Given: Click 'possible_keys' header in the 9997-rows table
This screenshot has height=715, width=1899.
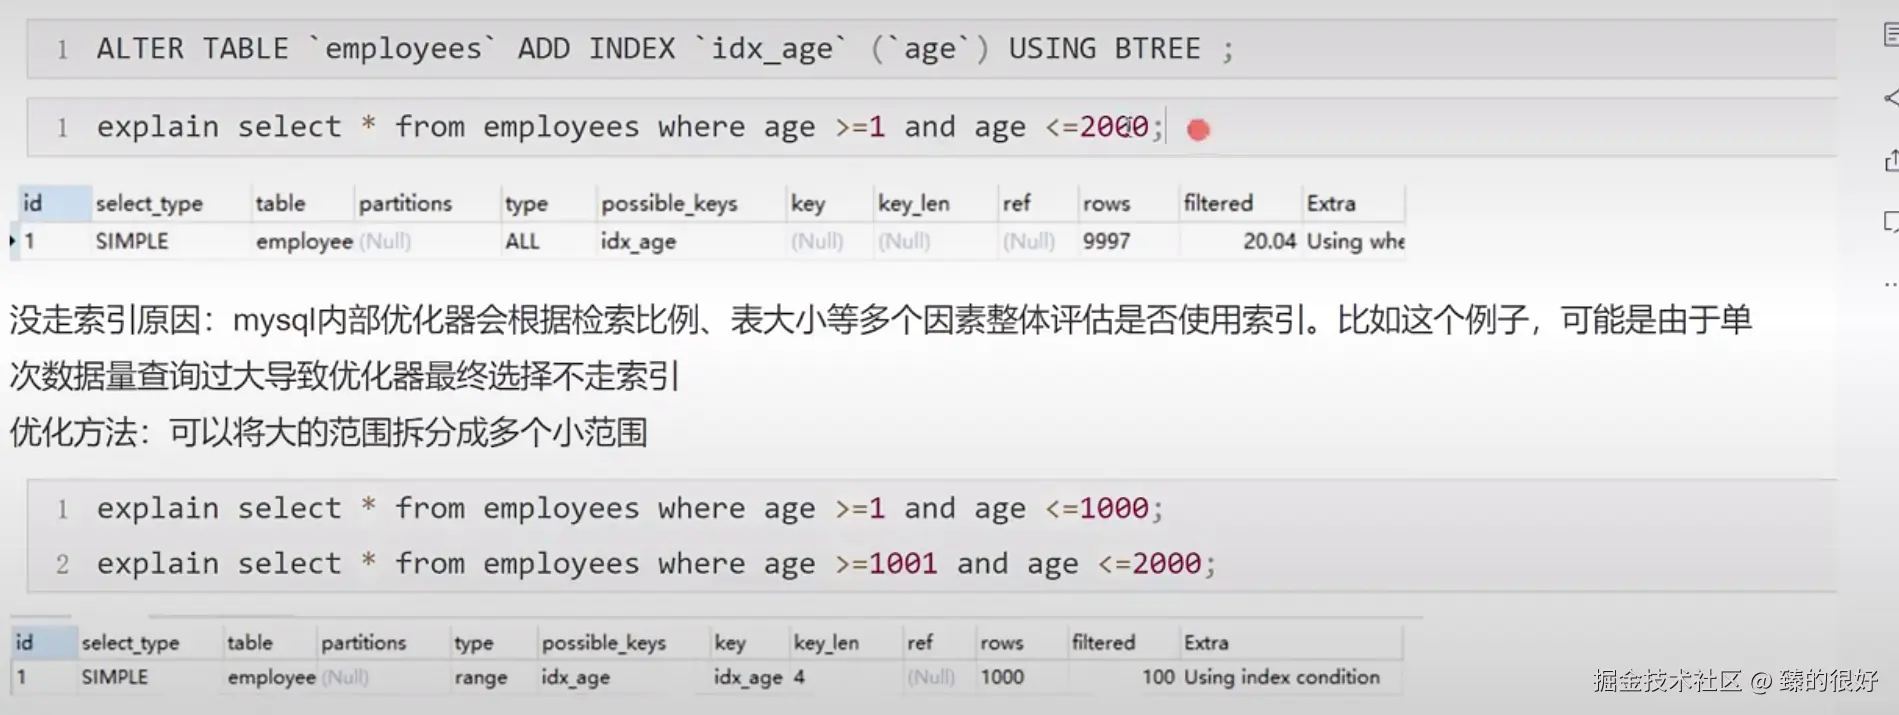Looking at the screenshot, I should tap(669, 203).
